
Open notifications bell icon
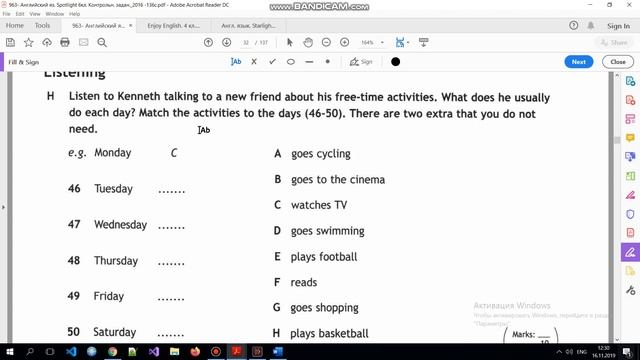pos(591,26)
